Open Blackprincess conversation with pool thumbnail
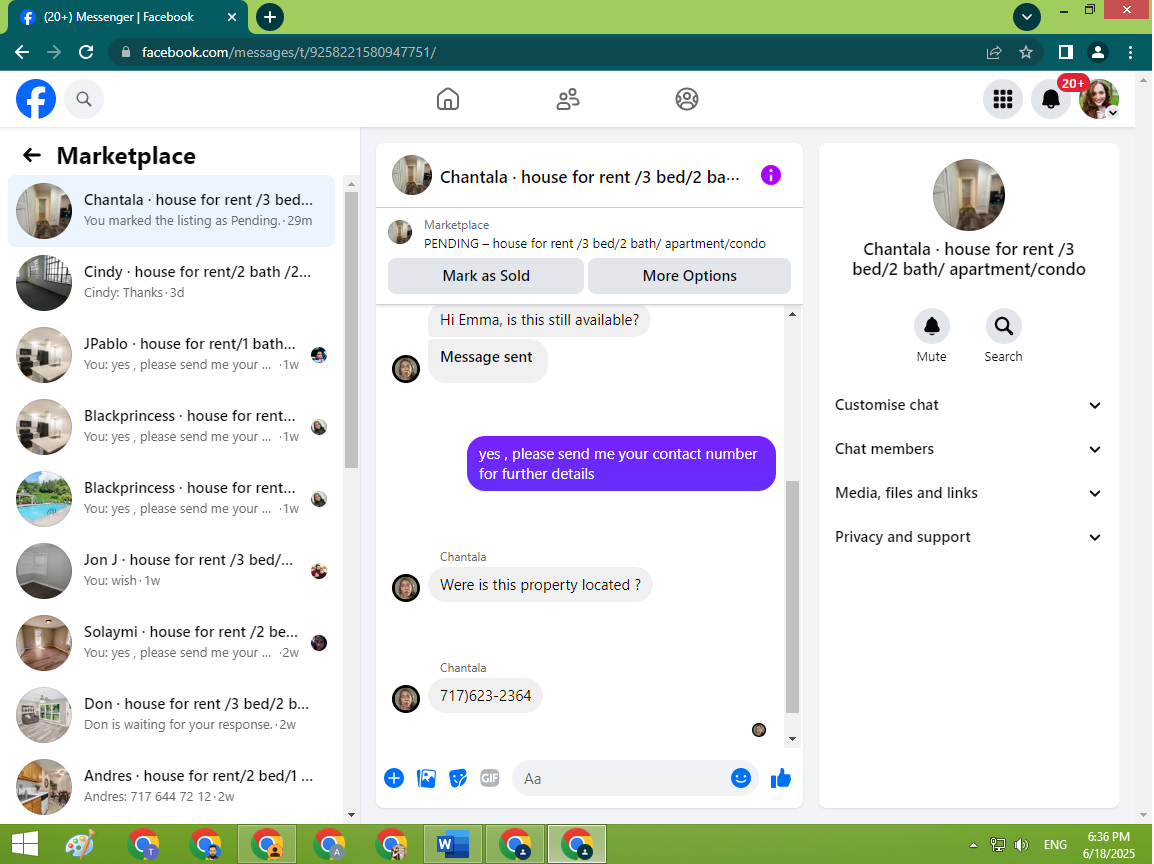1154x864 pixels. [x=171, y=498]
